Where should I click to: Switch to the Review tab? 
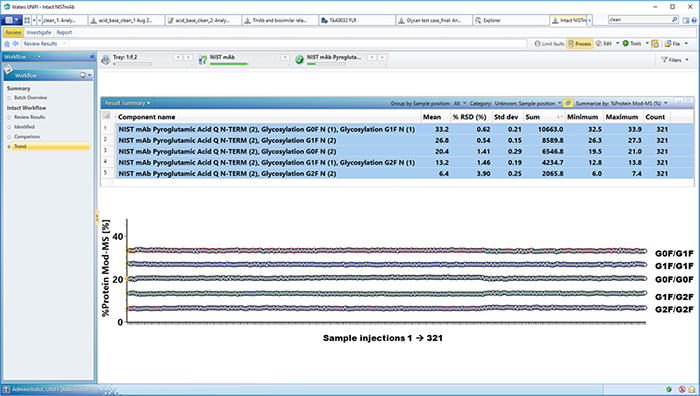(x=13, y=32)
